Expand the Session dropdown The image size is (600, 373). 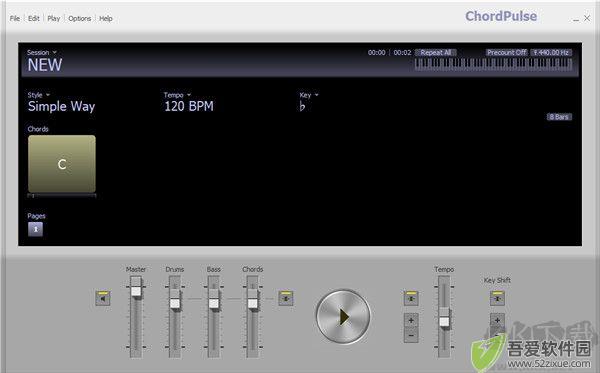42,52
